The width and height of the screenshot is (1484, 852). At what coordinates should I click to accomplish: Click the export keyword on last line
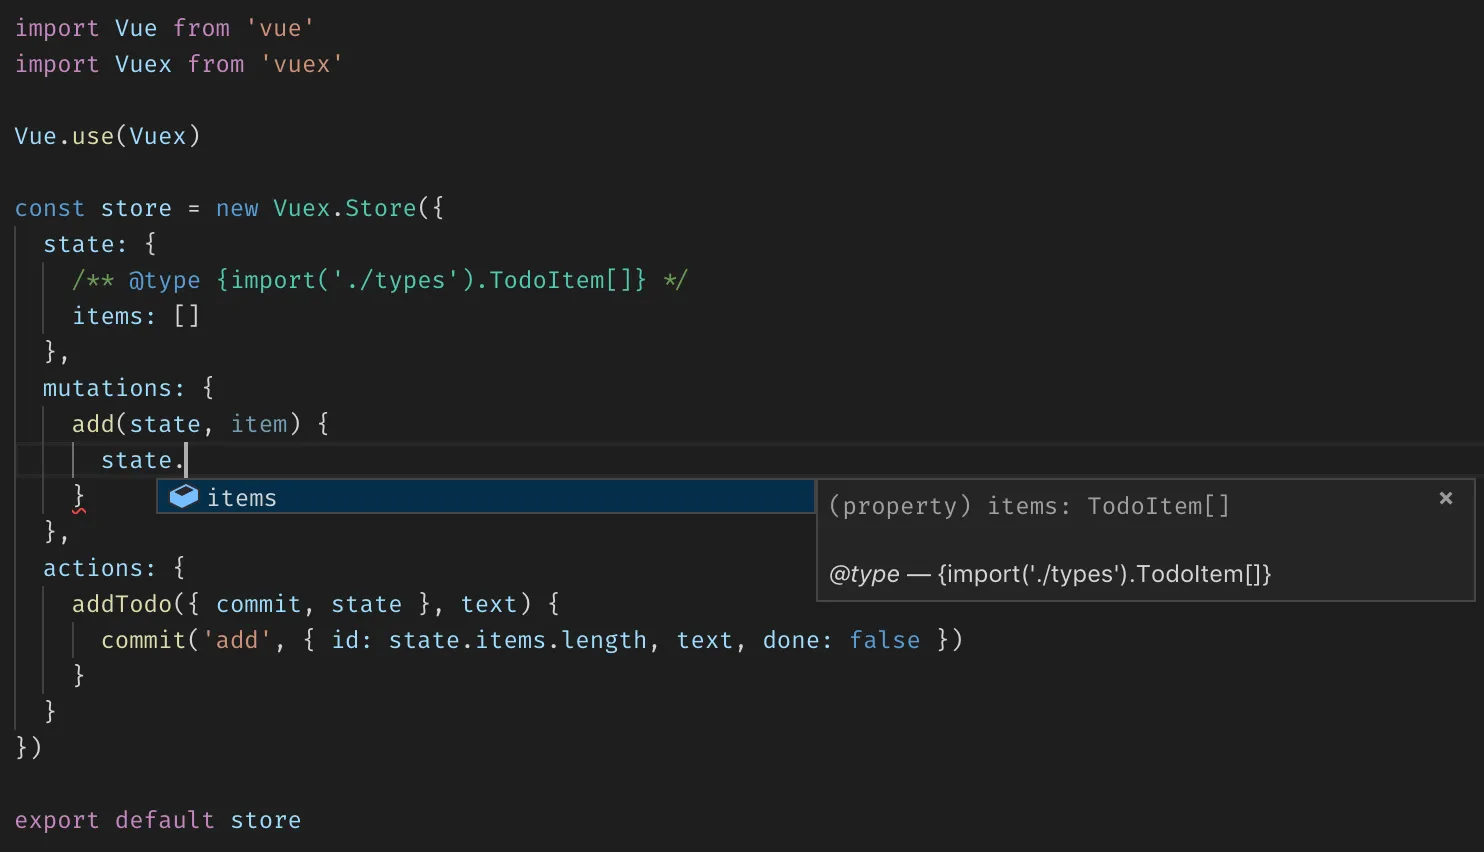click(57, 820)
